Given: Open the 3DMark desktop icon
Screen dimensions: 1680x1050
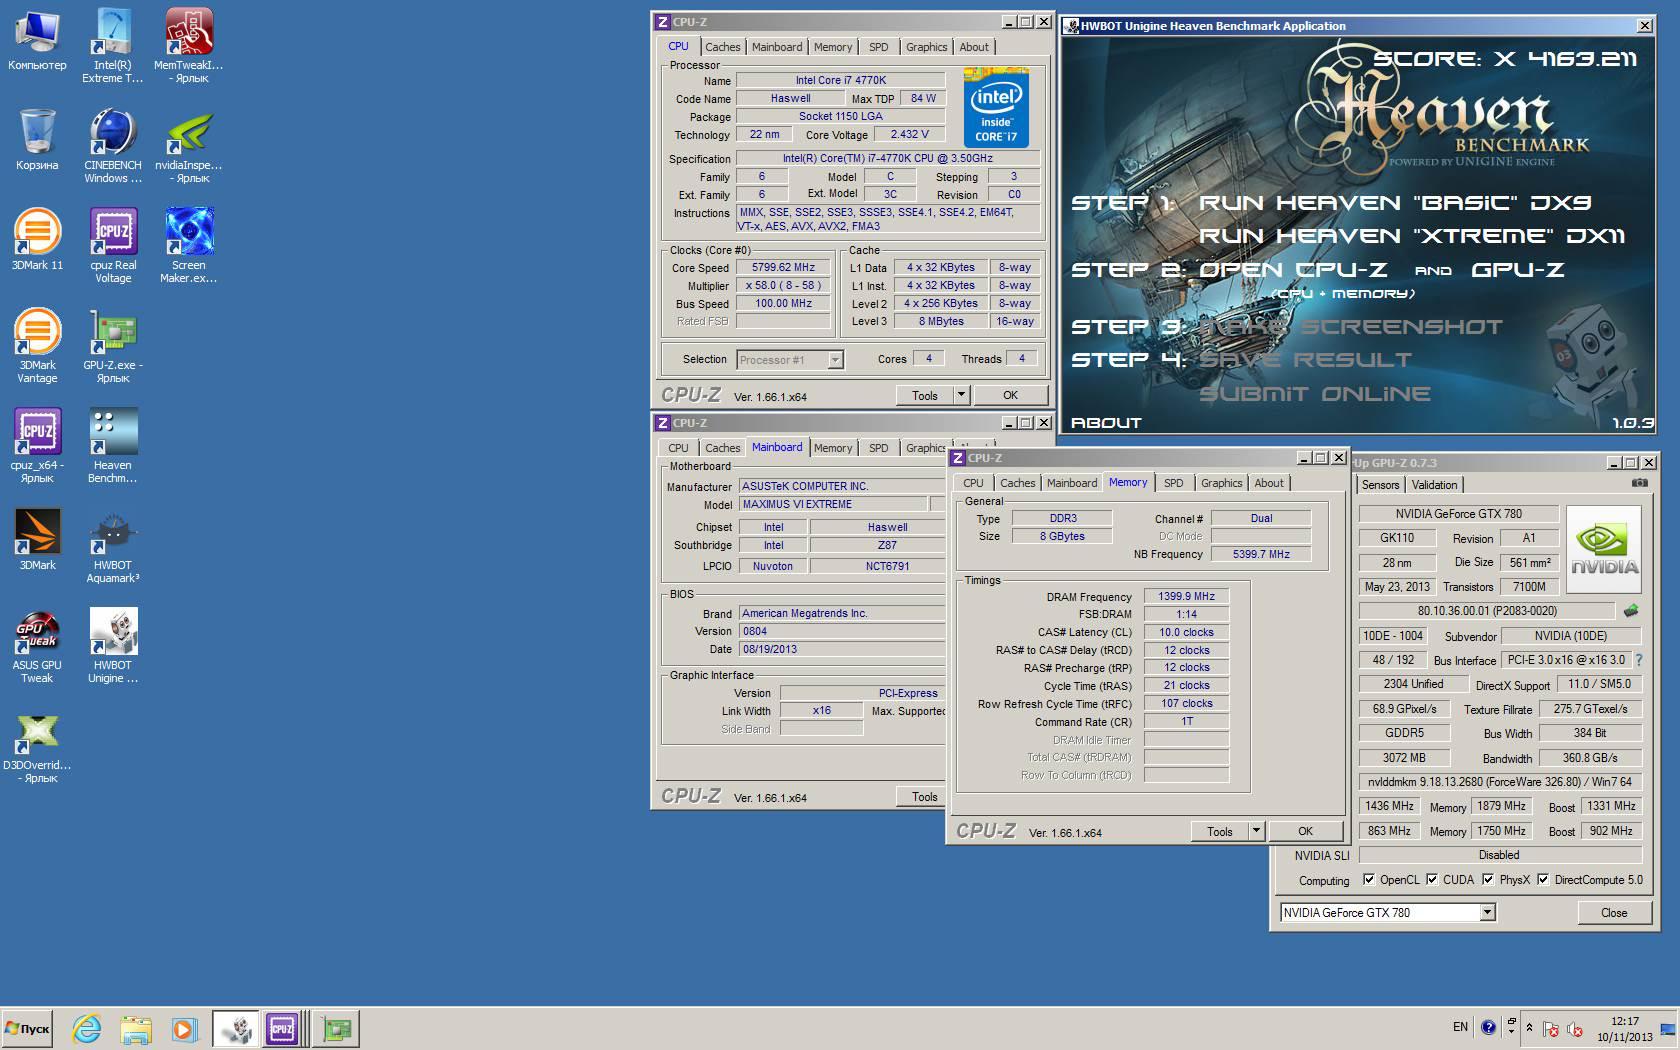Looking at the screenshot, I should click(x=37, y=540).
